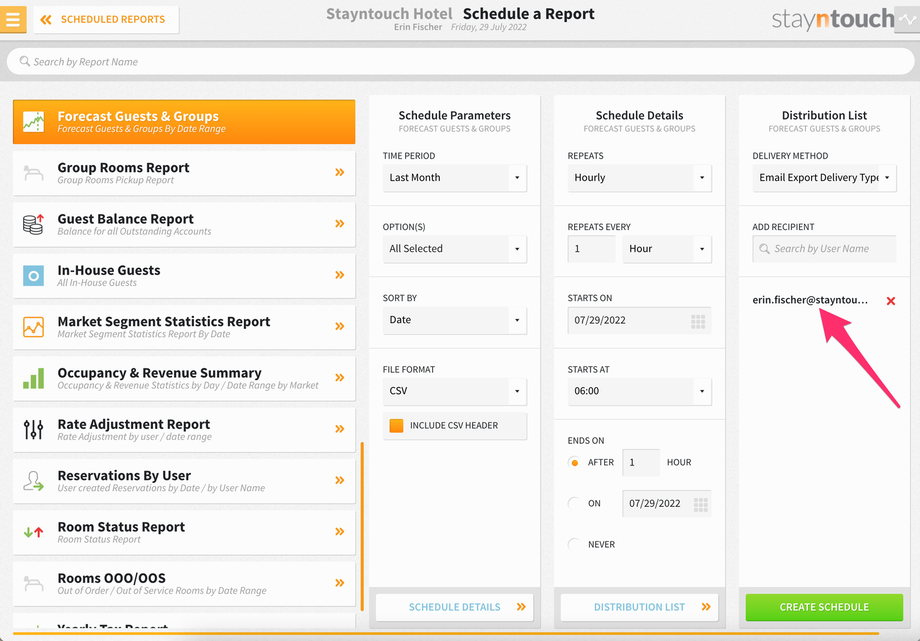Open the Delivery Method dropdown
The image size is (920, 641).
[x=824, y=177]
